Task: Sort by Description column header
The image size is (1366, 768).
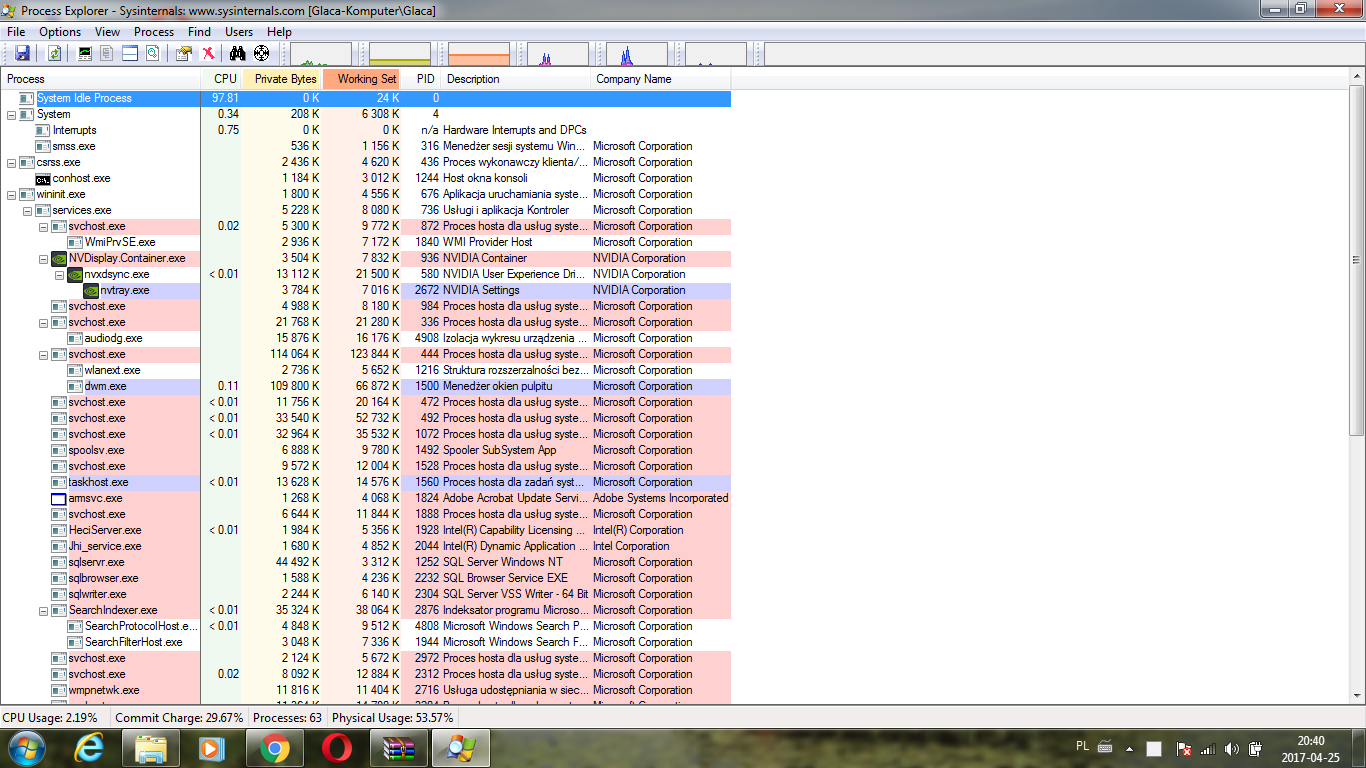Action: pyautogui.click(x=516, y=79)
